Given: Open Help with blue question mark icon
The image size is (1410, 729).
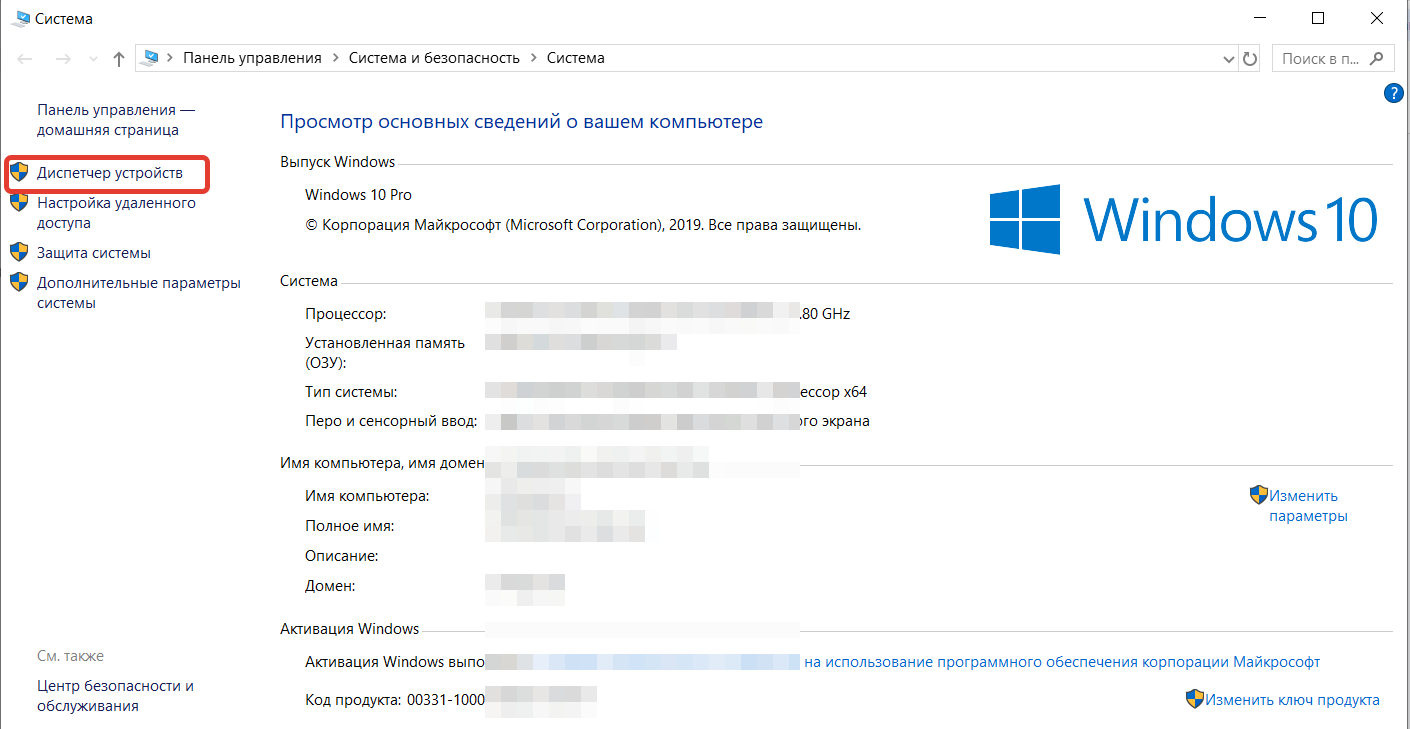Looking at the screenshot, I should [x=1393, y=93].
